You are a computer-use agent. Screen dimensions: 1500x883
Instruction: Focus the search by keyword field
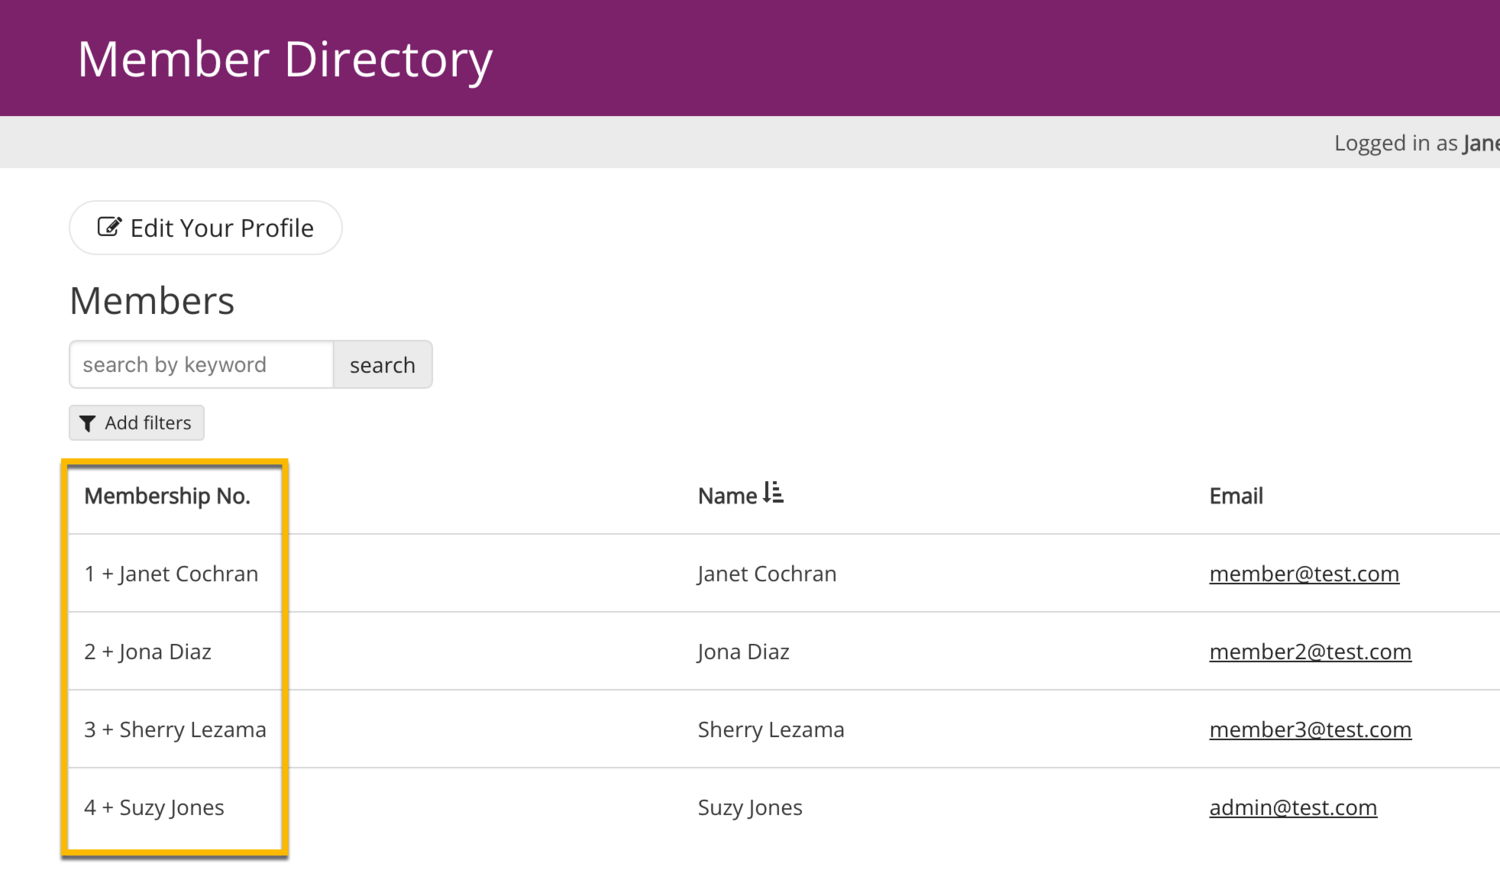click(201, 365)
